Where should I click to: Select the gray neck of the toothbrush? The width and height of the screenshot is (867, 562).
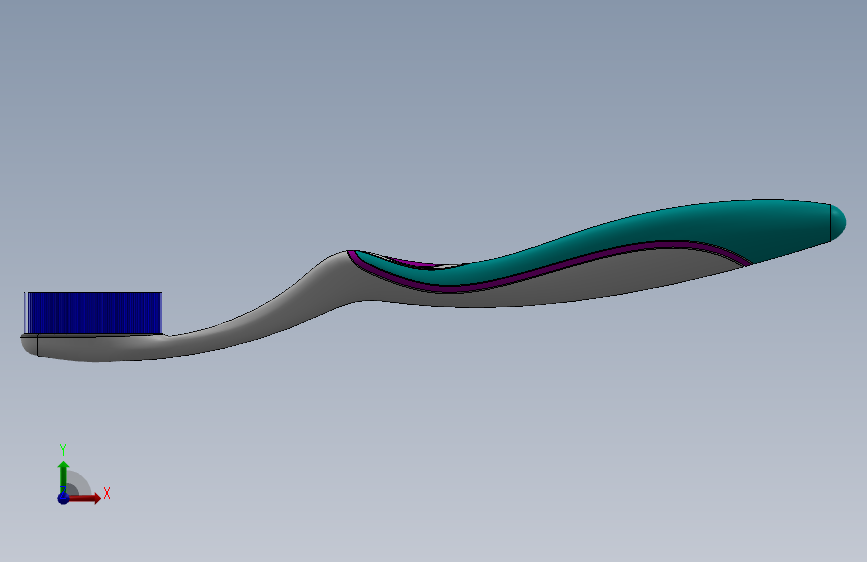[x=265, y=315]
